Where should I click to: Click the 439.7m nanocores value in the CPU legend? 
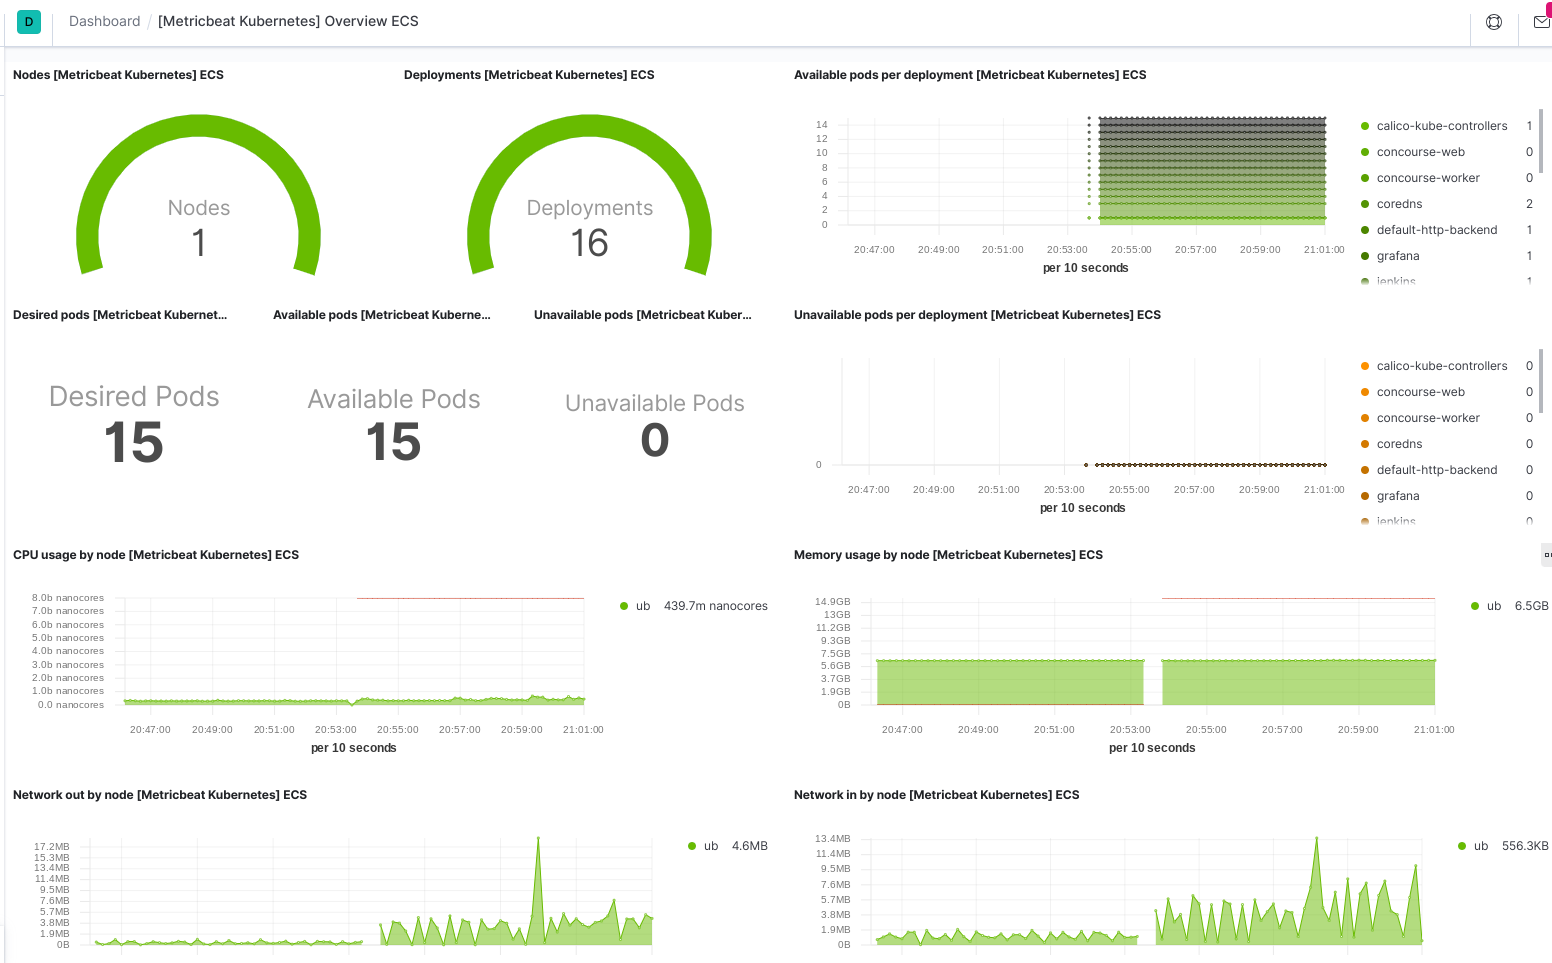[716, 606]
